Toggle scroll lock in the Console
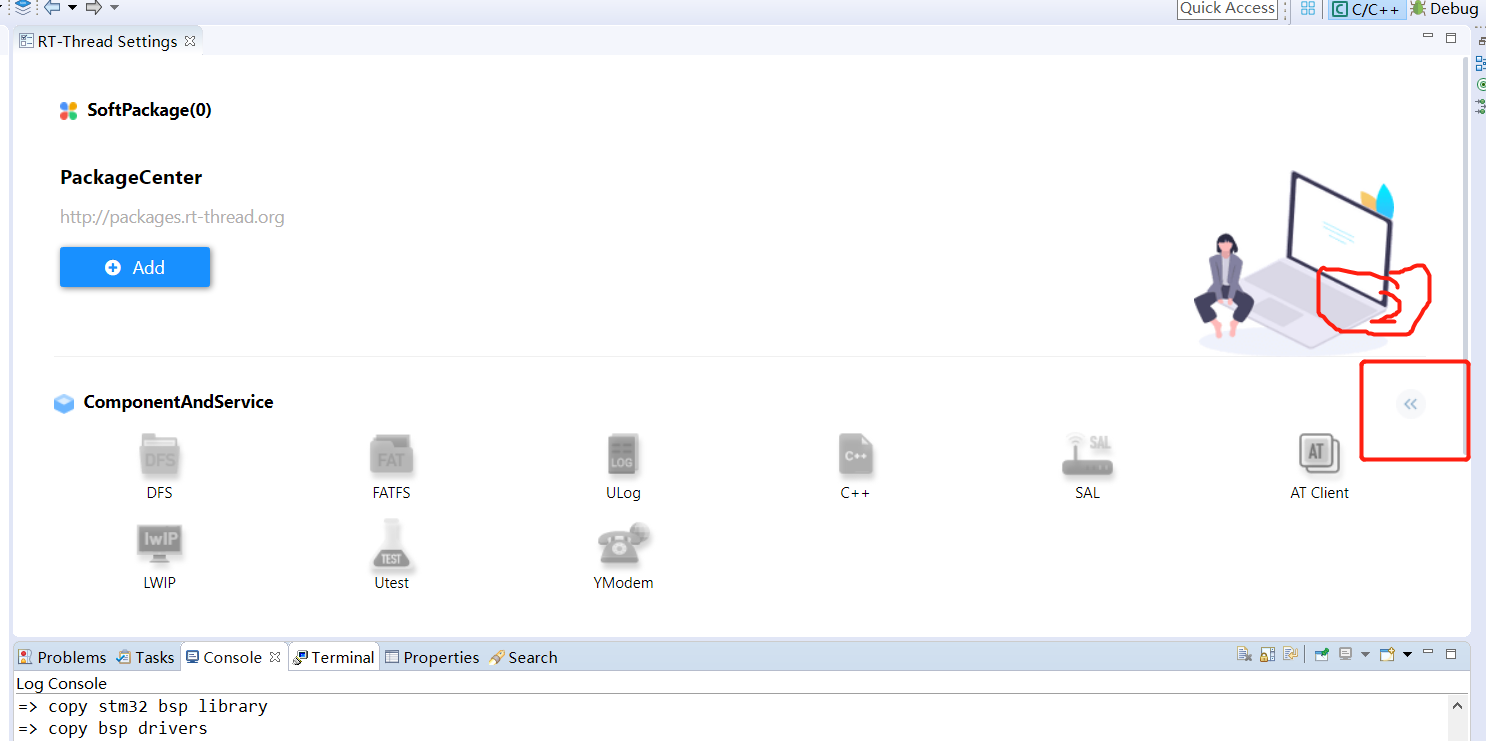Screen dimensions: 1486x741 click(1267, 653)
